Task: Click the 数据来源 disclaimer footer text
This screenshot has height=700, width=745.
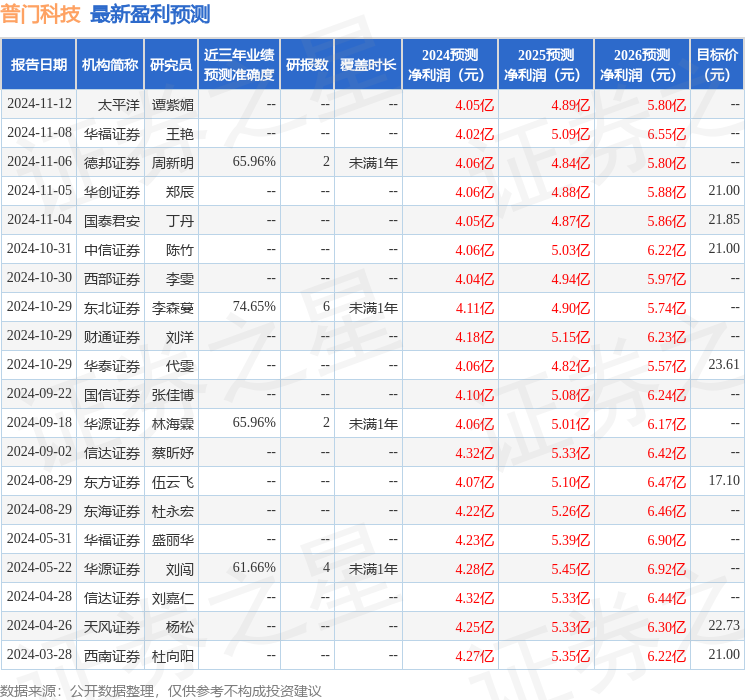Action: [x=161, y=690]
